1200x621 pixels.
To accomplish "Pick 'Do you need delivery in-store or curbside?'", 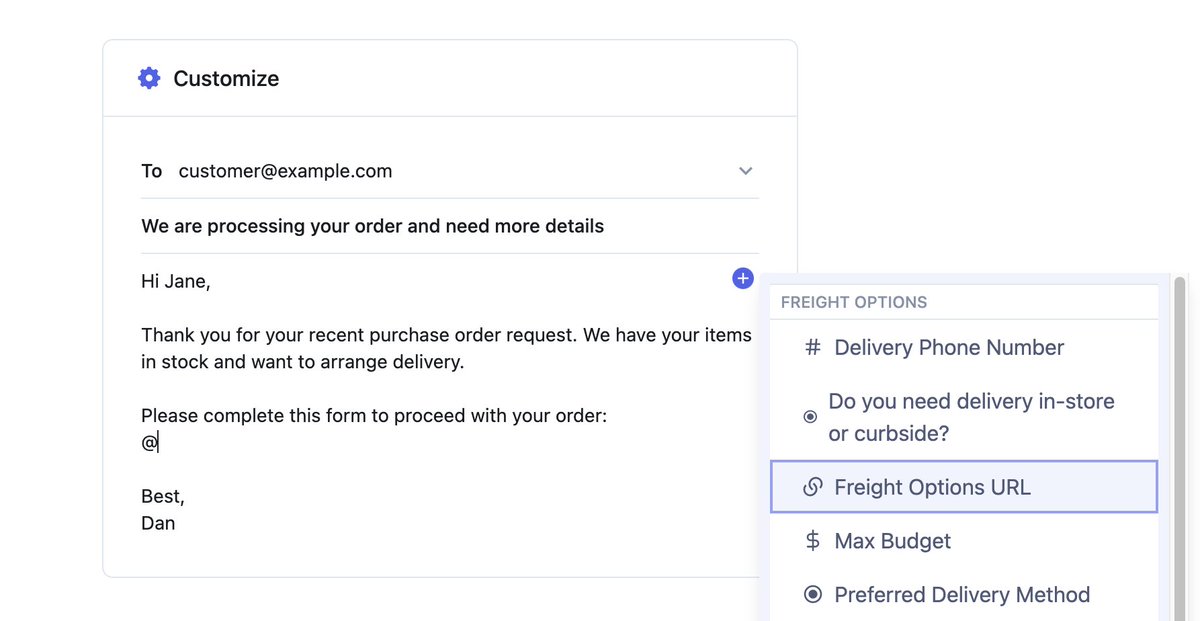I will (x=970, y=417).
